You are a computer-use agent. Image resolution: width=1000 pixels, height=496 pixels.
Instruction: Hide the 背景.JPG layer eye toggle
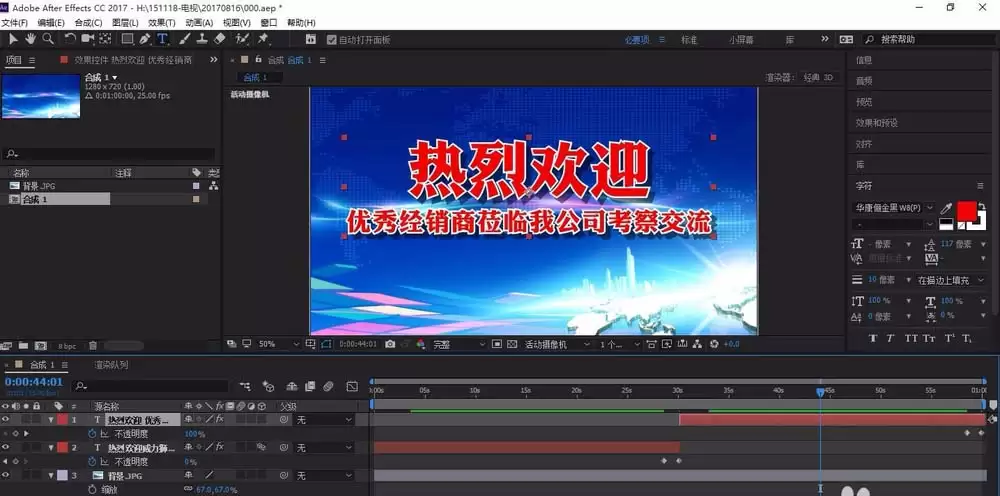[6, 476]
